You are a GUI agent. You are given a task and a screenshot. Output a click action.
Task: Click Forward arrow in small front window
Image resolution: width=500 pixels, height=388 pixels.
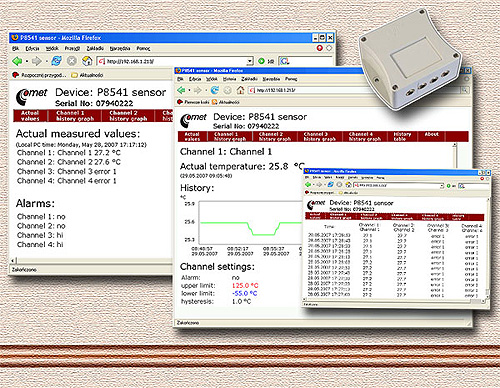point(319,185)
